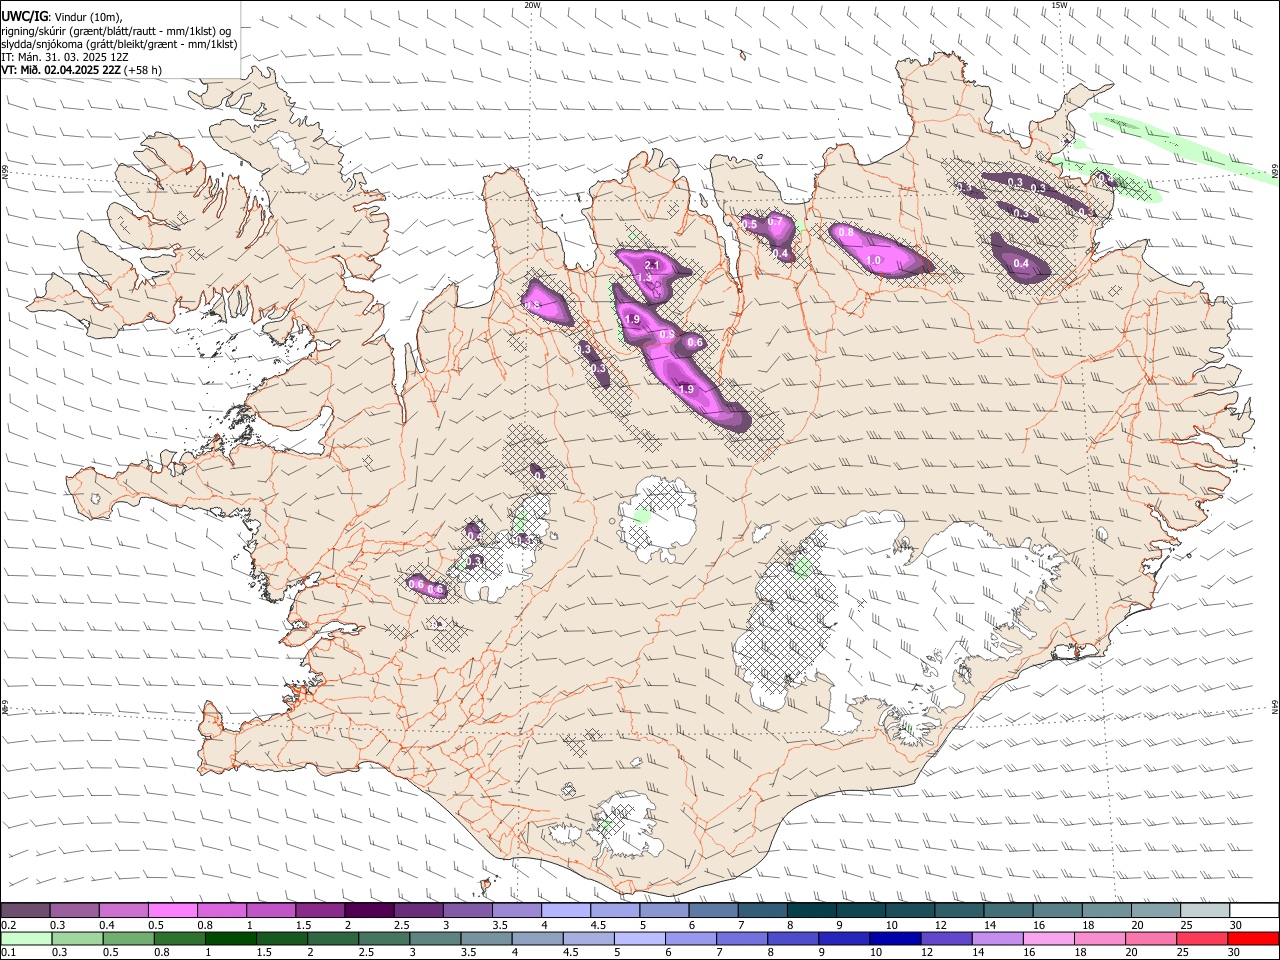Pick the lavender 4–4.5 swatch in upper legend
The image size is (1280, 960).
(565, 910)
